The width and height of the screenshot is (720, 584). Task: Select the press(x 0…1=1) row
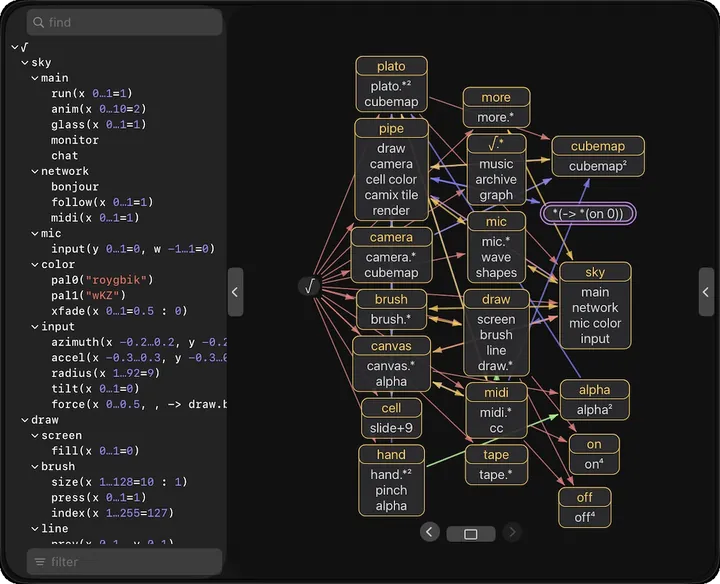click(99, 497)
